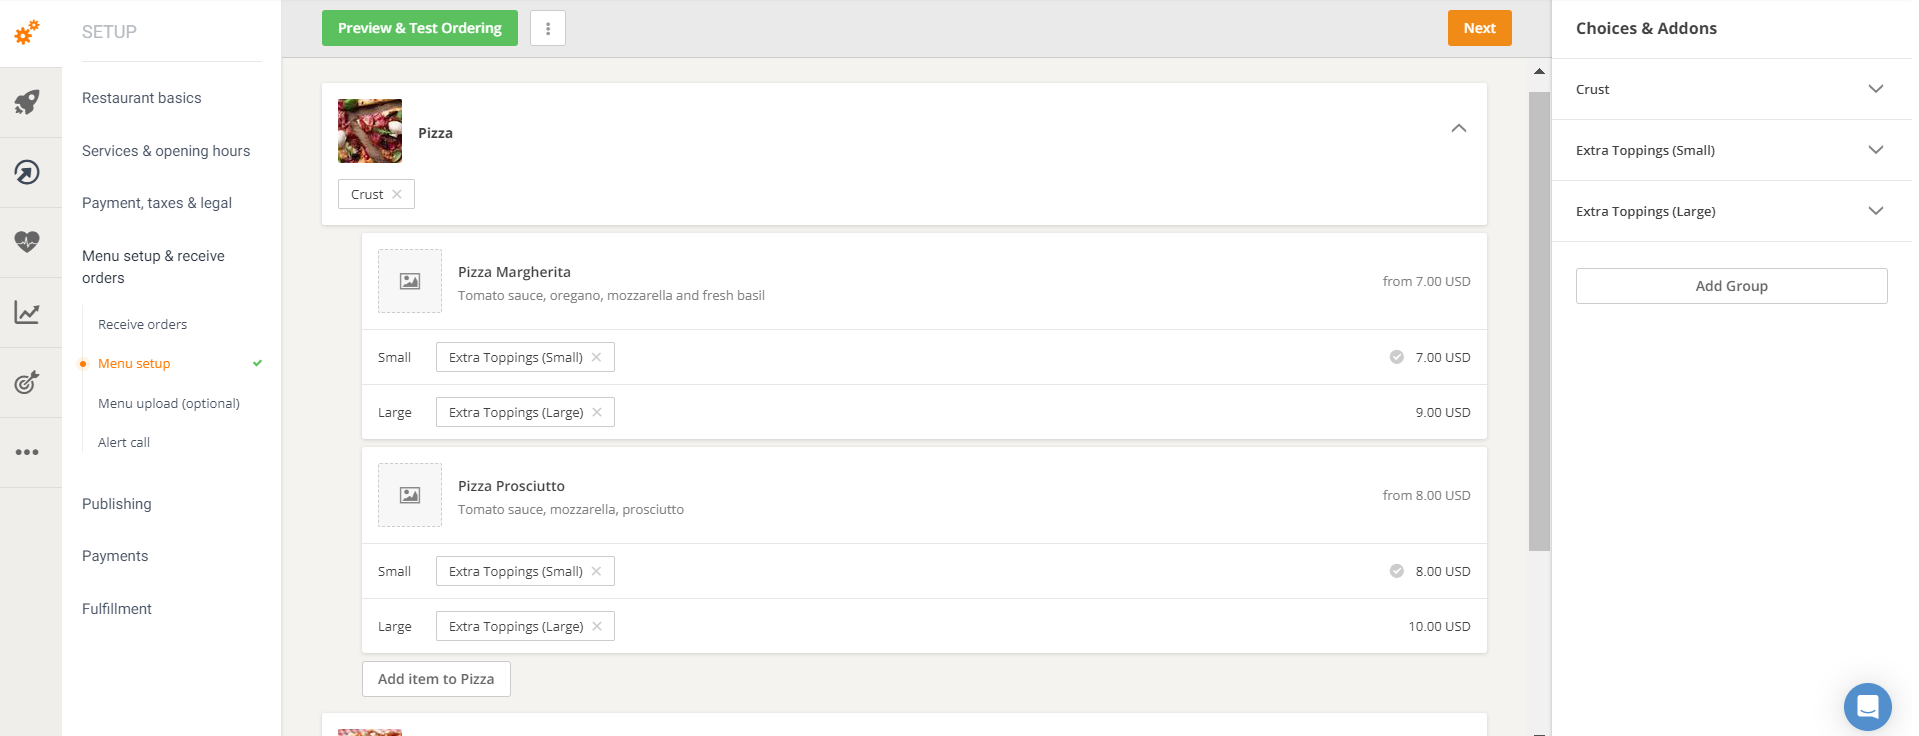Open the line chart reports icon
This screenshot has width=1919, height=736.
(27, 313)
